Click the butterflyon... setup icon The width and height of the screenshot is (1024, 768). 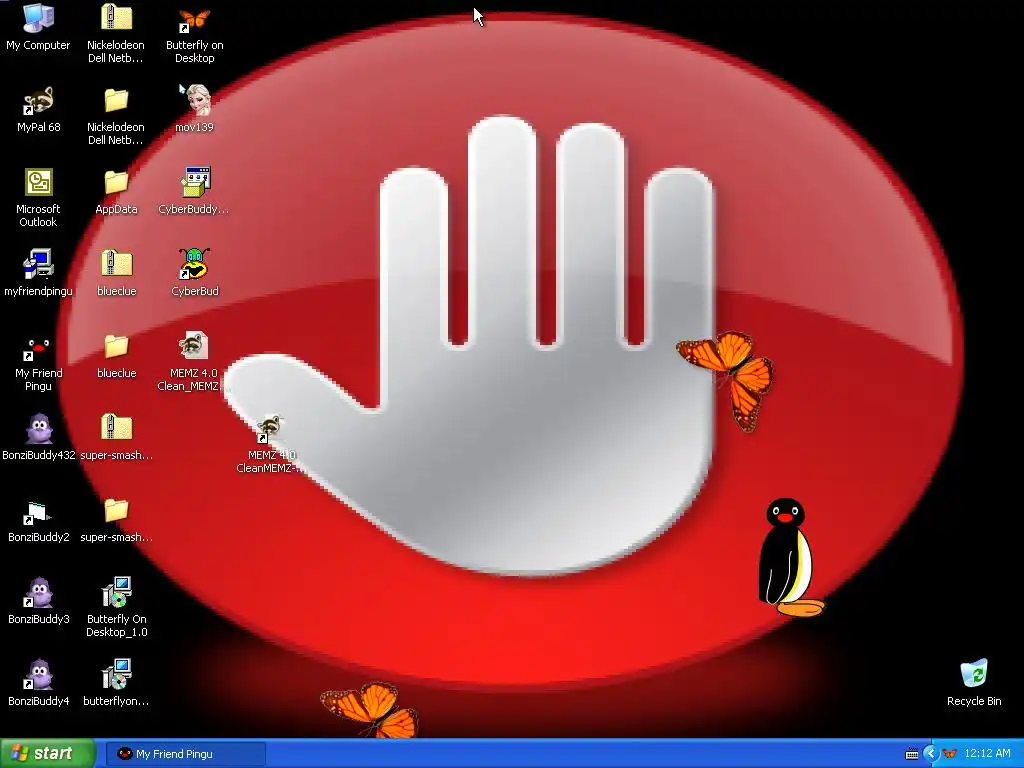[x=116, y=683]
